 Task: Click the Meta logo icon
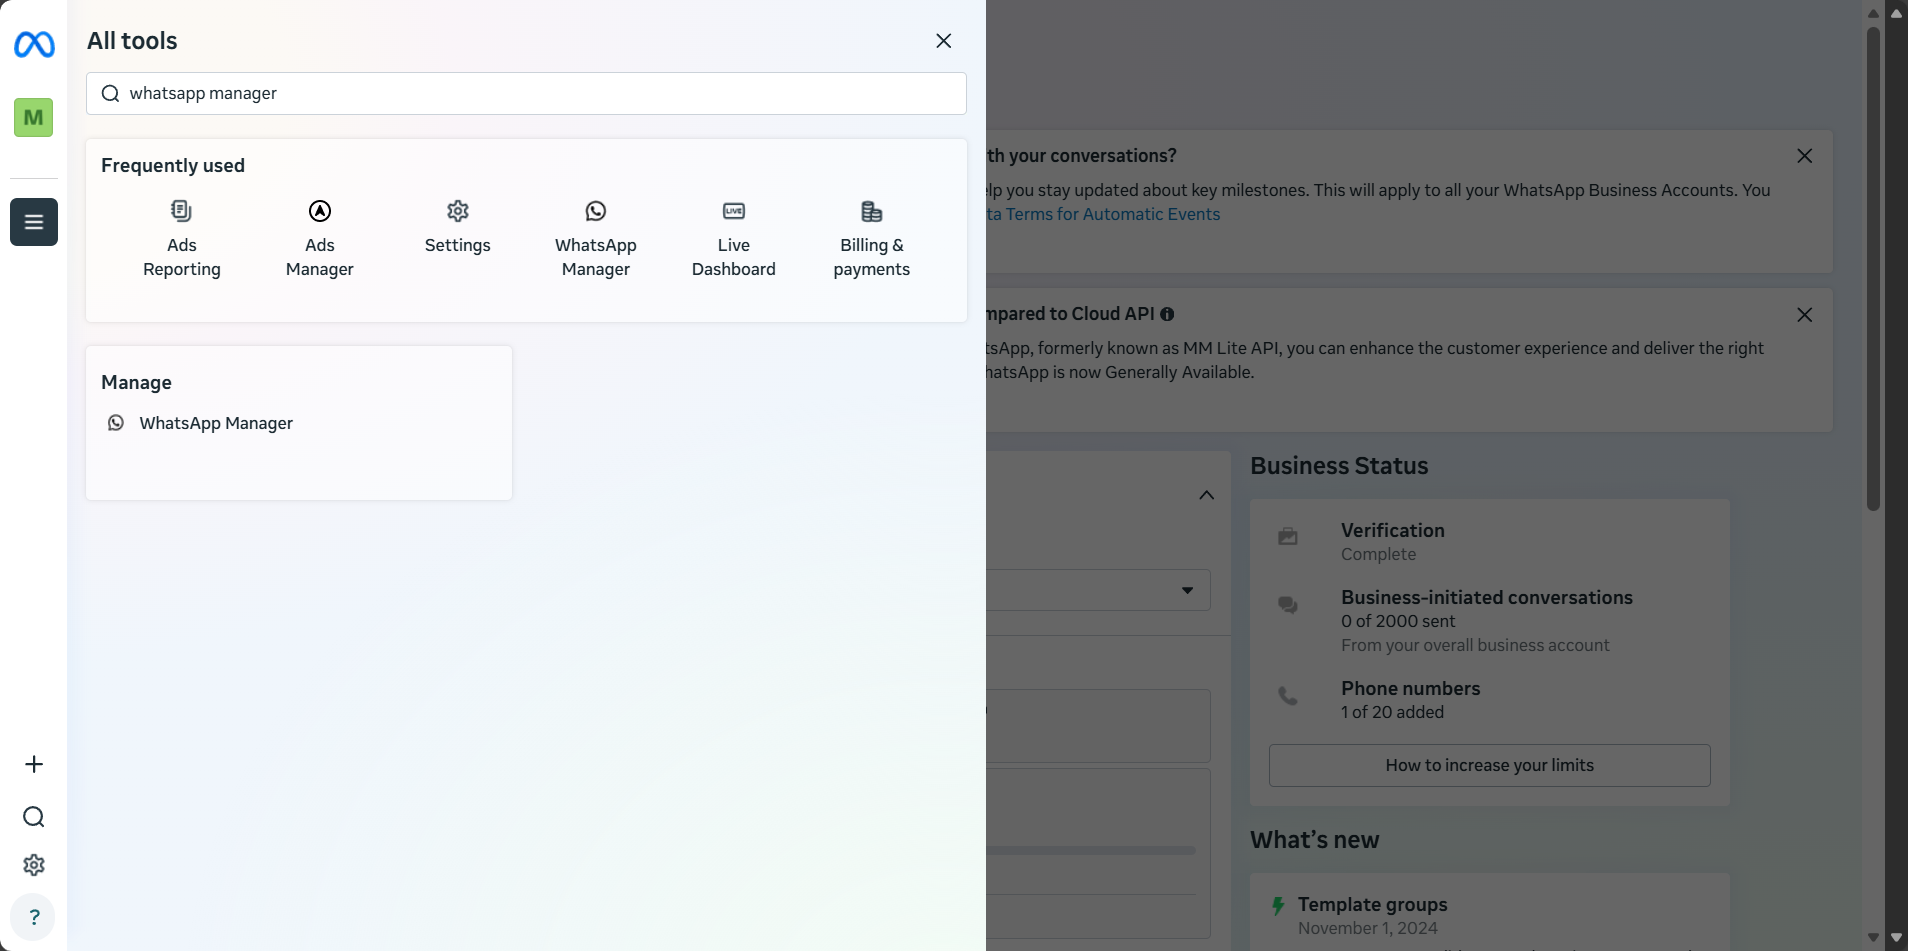point(34,44)
